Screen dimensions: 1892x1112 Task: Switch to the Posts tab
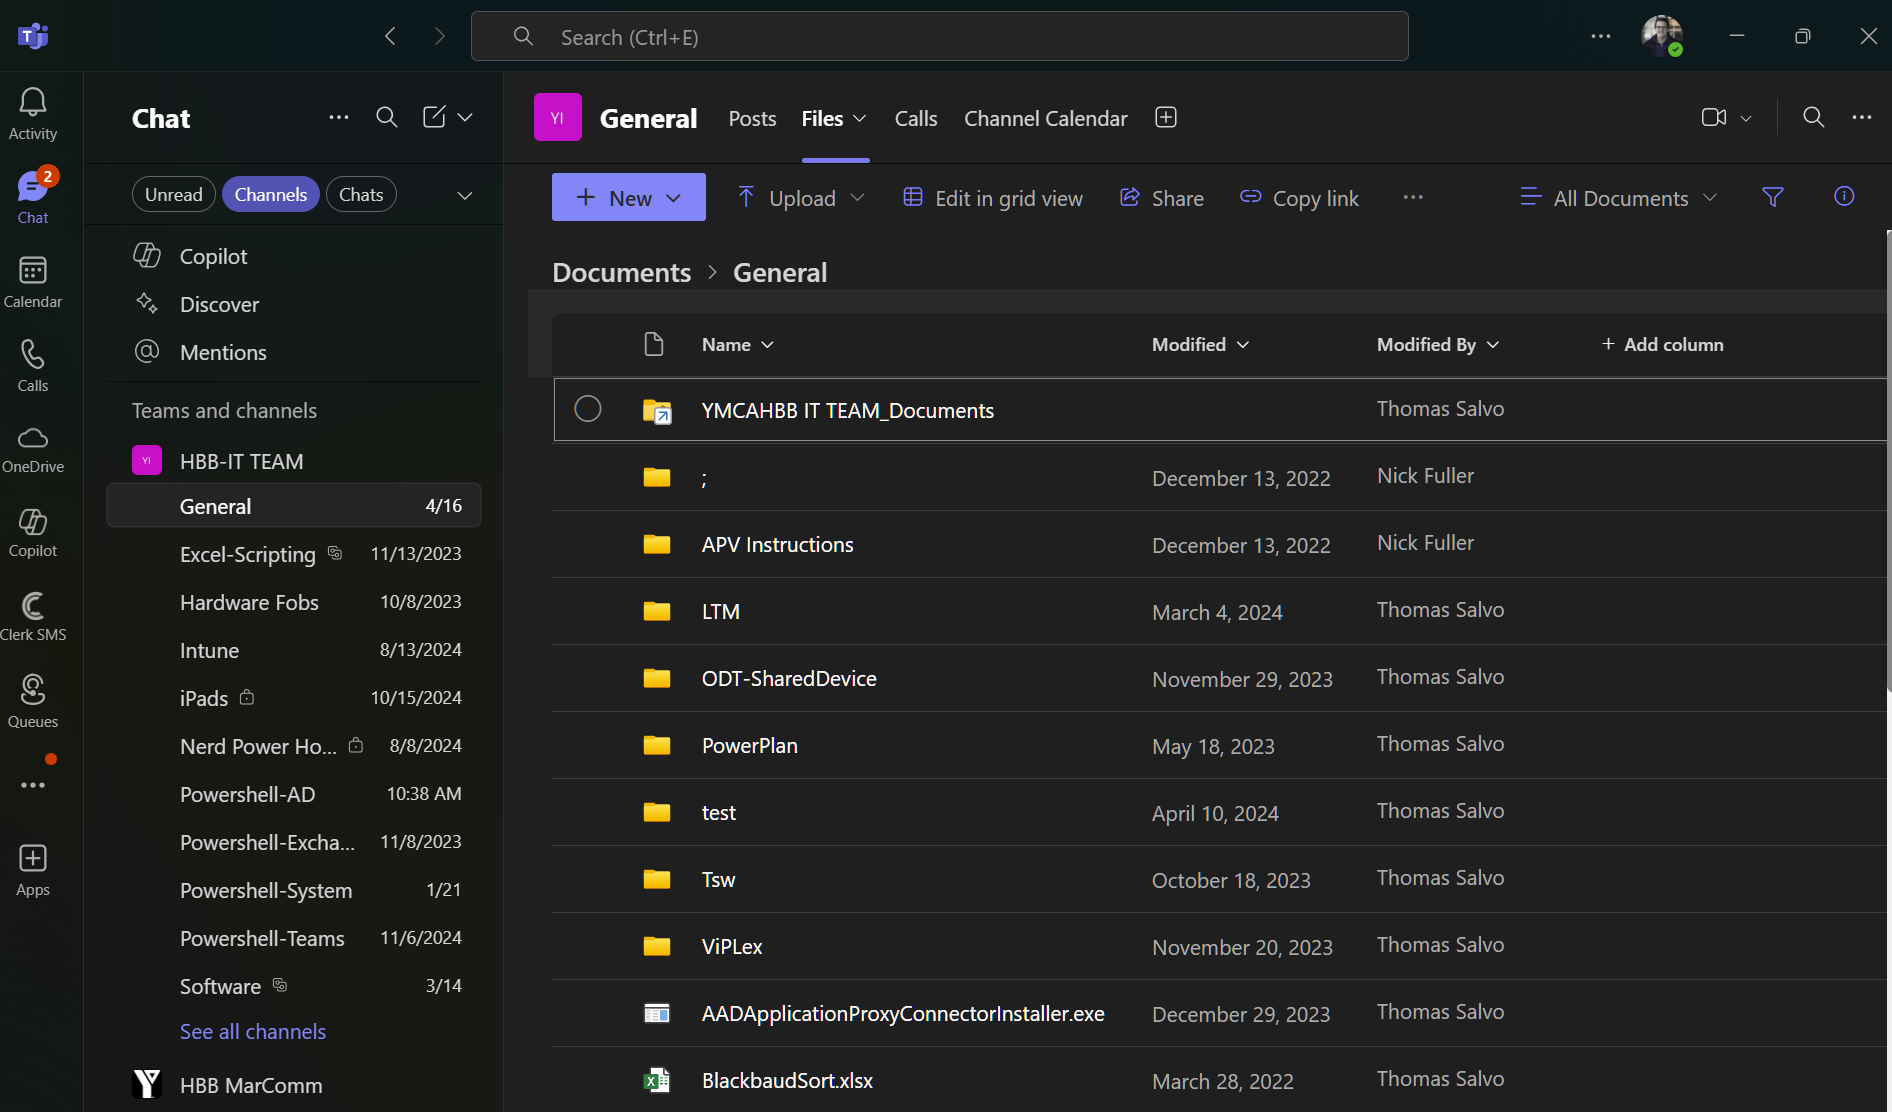[752, 118]
